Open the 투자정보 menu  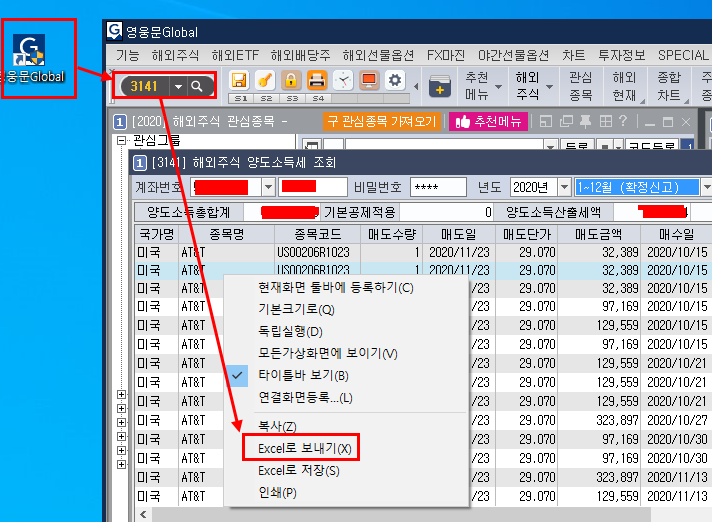point(622,55)
